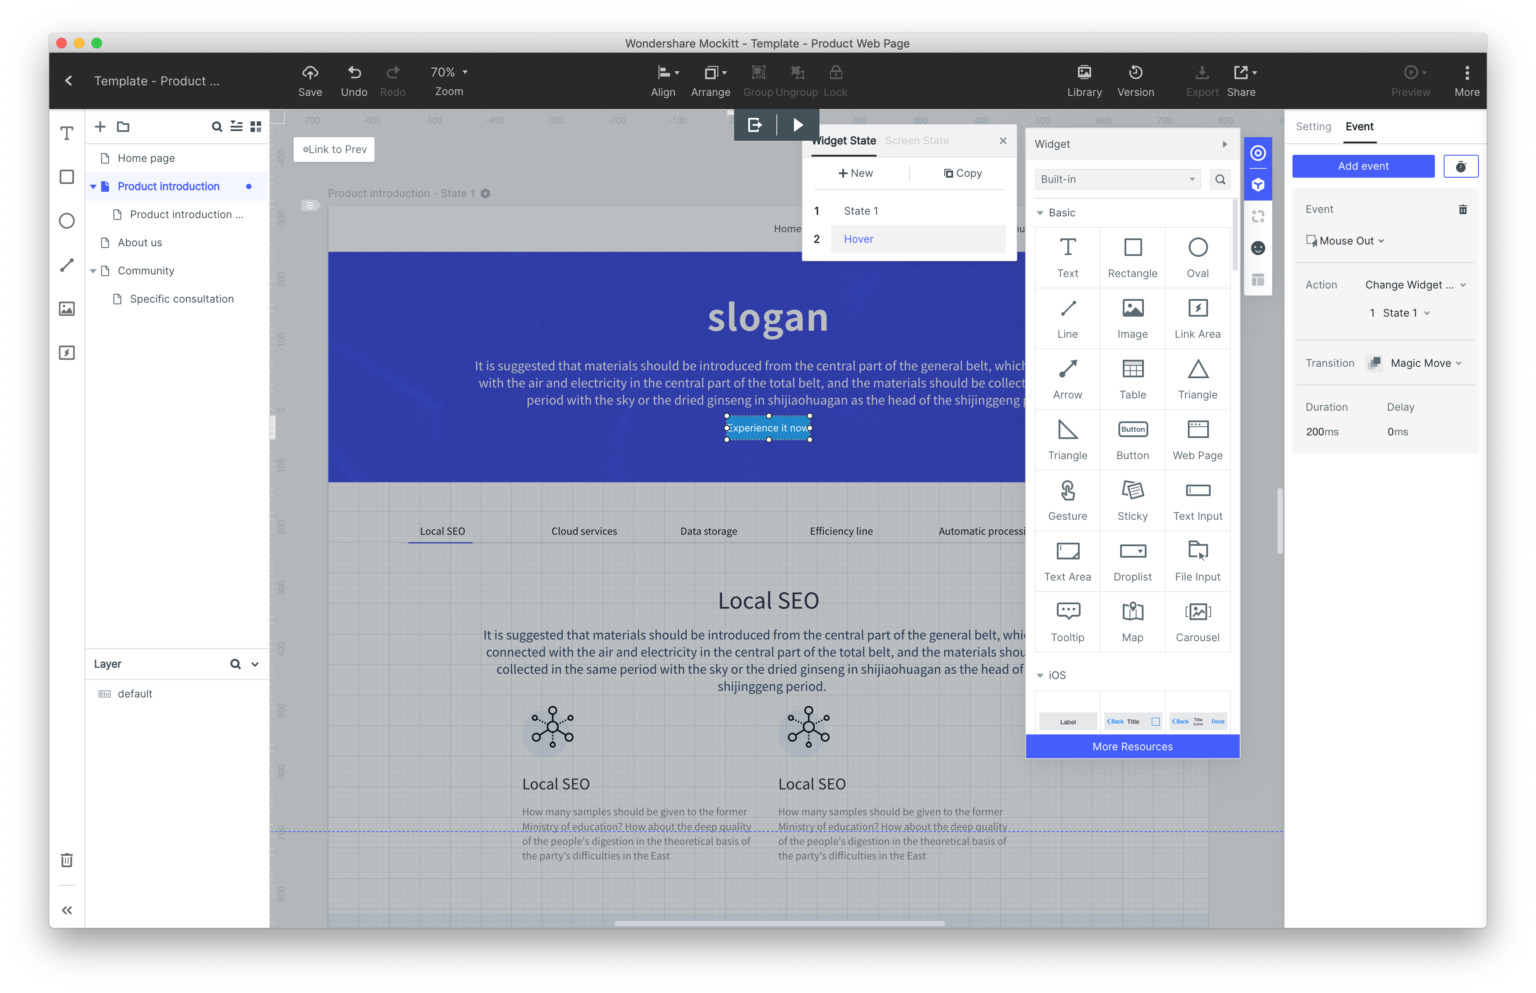Select the Text tool in the left toolbar
The image size is (1536, 993).
(66, 132)
